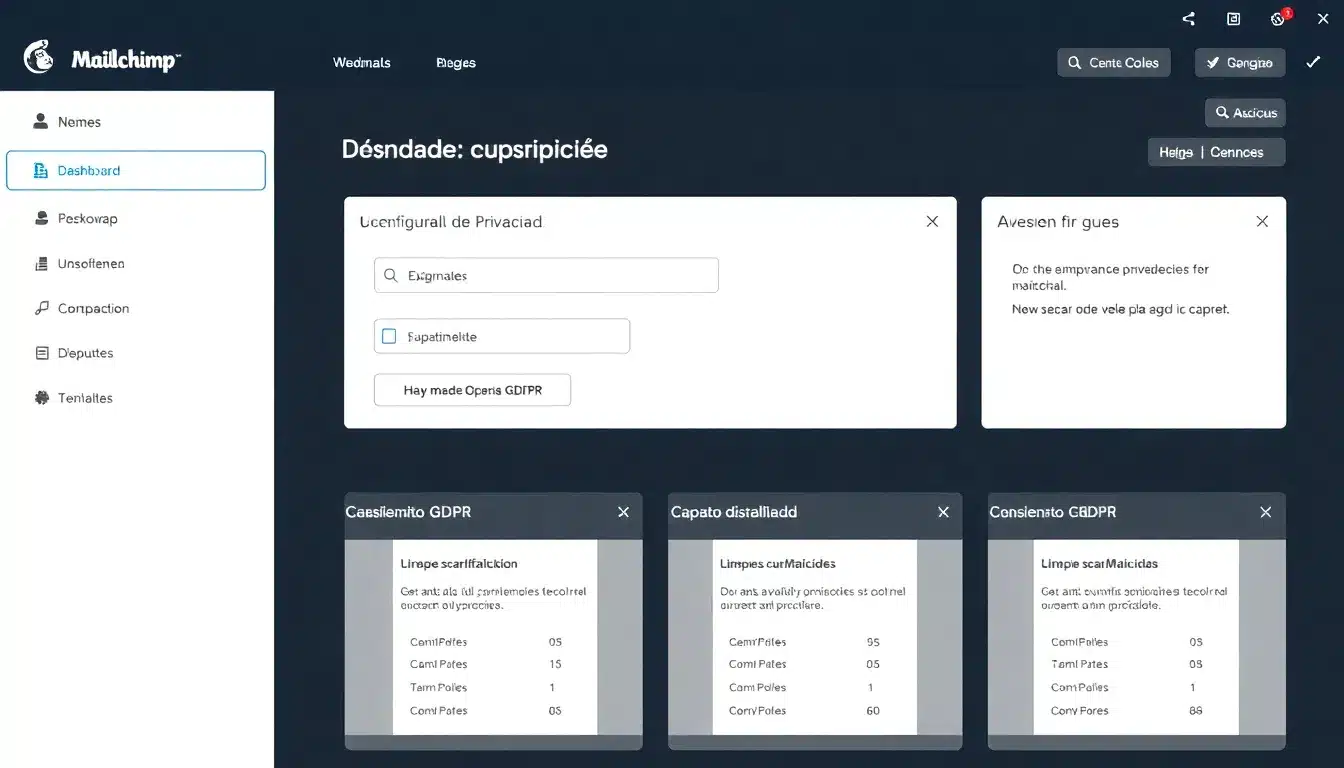1344x768 pixels.
Task: Switch to the Wedmals tab
Action: tap(361, 62)
